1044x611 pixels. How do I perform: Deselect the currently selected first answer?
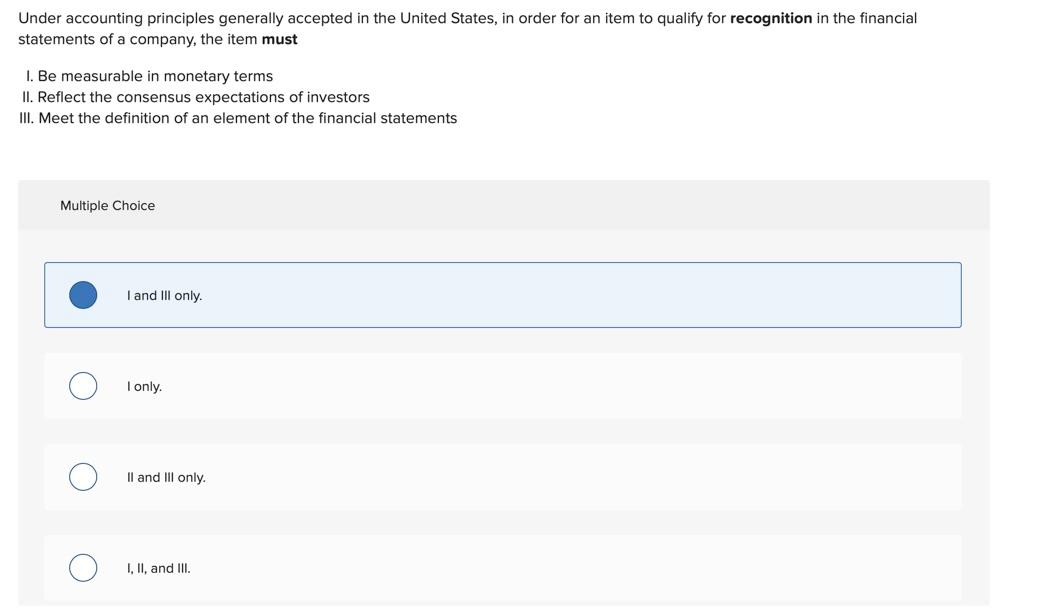click(82, 294)
